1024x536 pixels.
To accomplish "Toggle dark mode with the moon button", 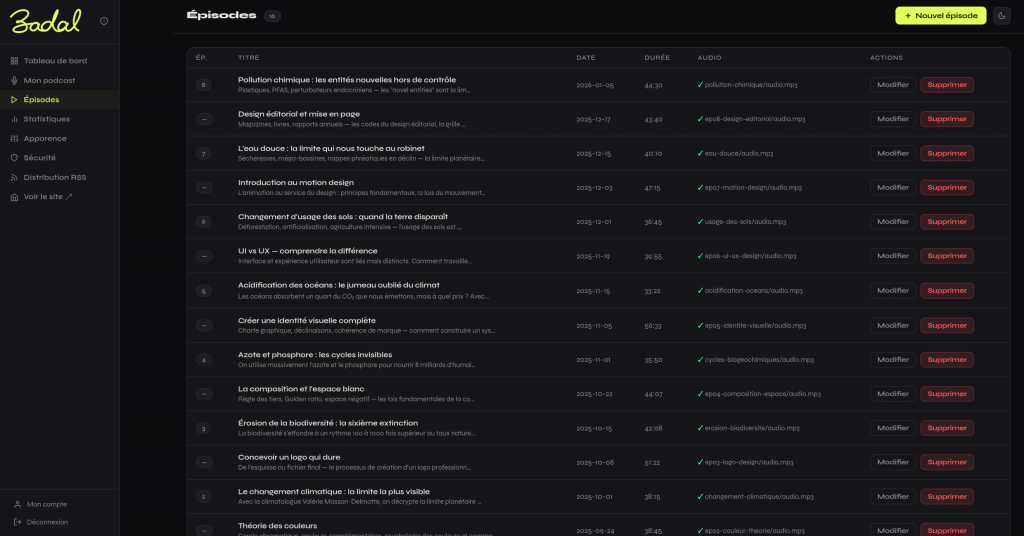I will (x=1001, y=16).
